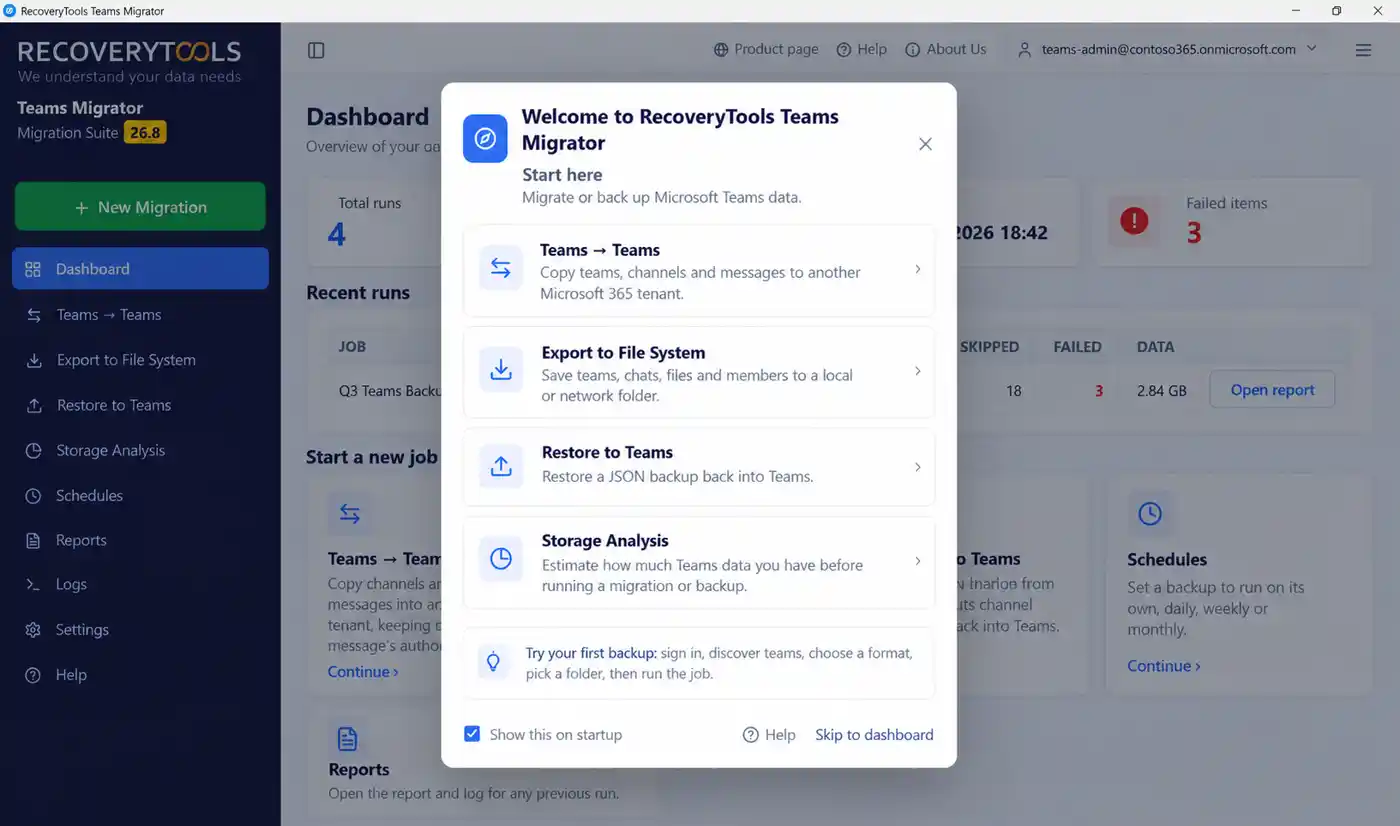Screen dimensions: 1400x826
Task: Click the 26.8 version badge in the sidebar
Action: click(145, 132)
